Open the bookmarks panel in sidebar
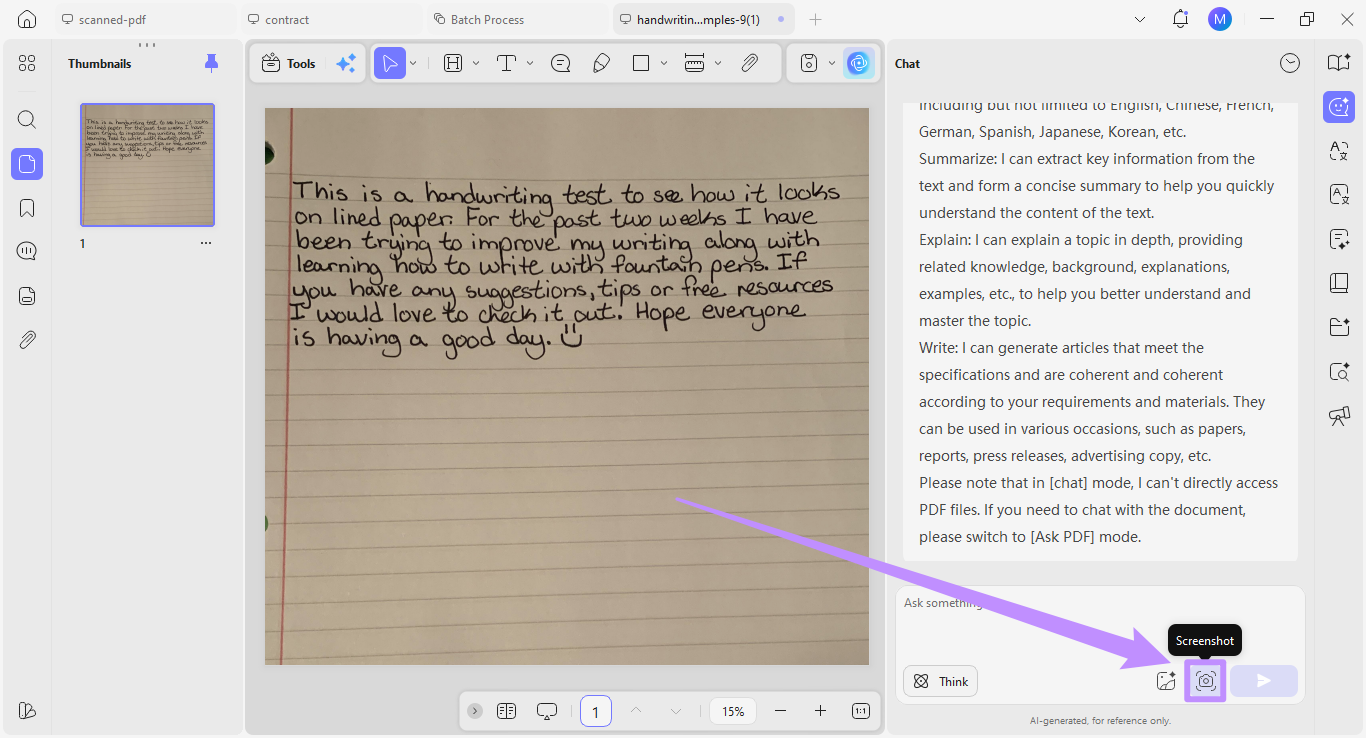1366x738 pixels. pyautogui.click(x=27, y=208)
